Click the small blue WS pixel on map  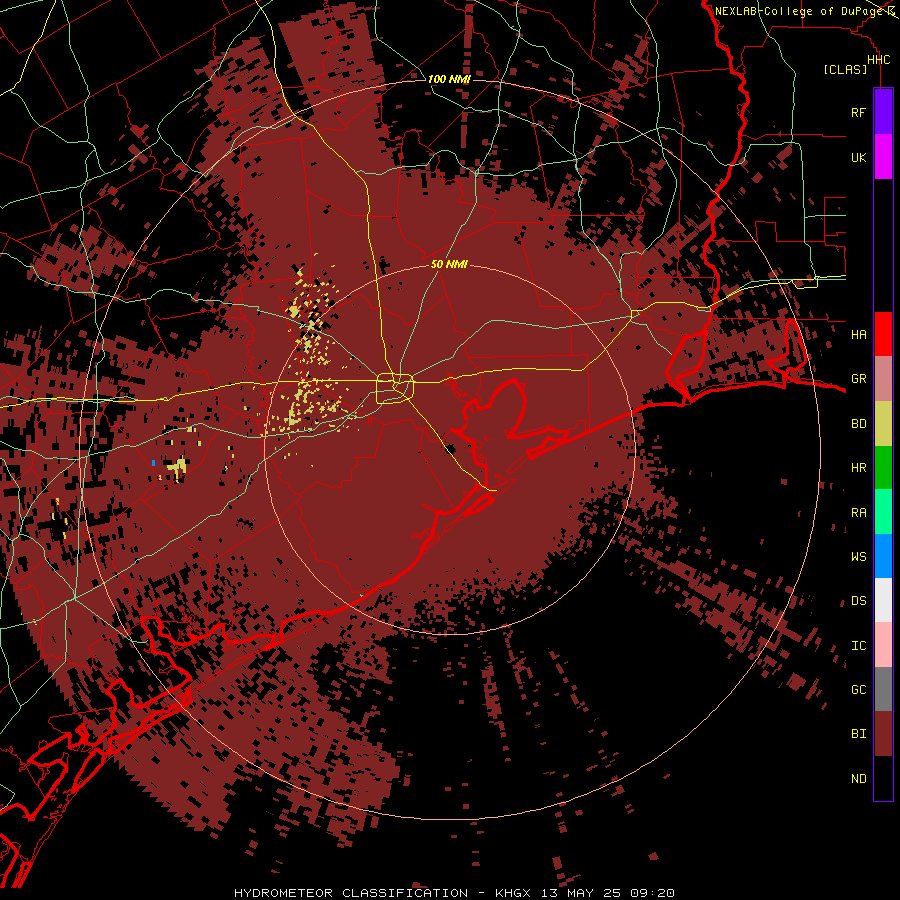pyautogui.click(x=153, y=463)
